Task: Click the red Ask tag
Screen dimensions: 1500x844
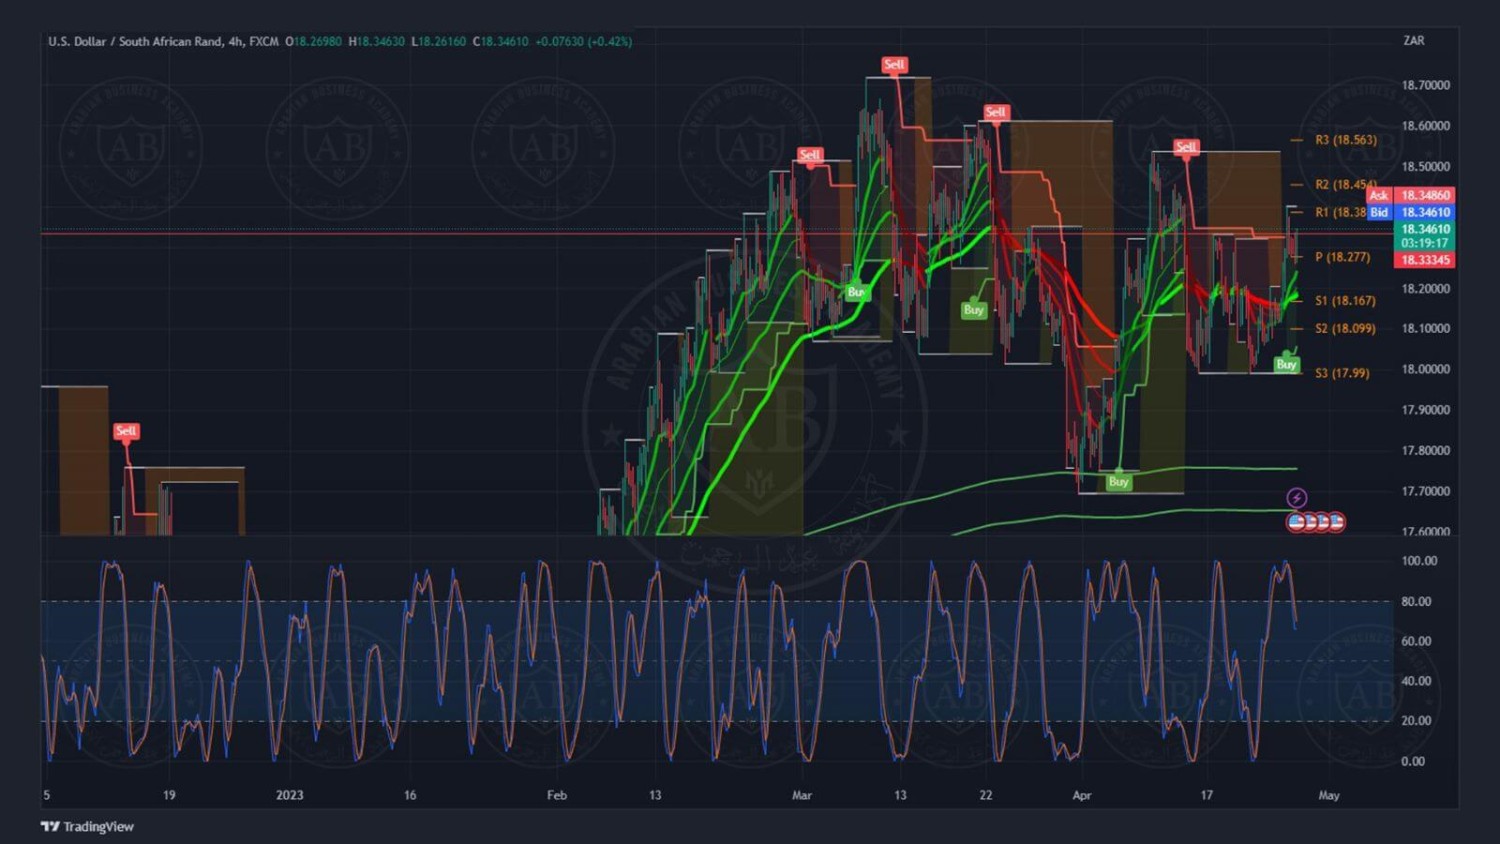Action: pyautogui.click(x=1379, y=195)
